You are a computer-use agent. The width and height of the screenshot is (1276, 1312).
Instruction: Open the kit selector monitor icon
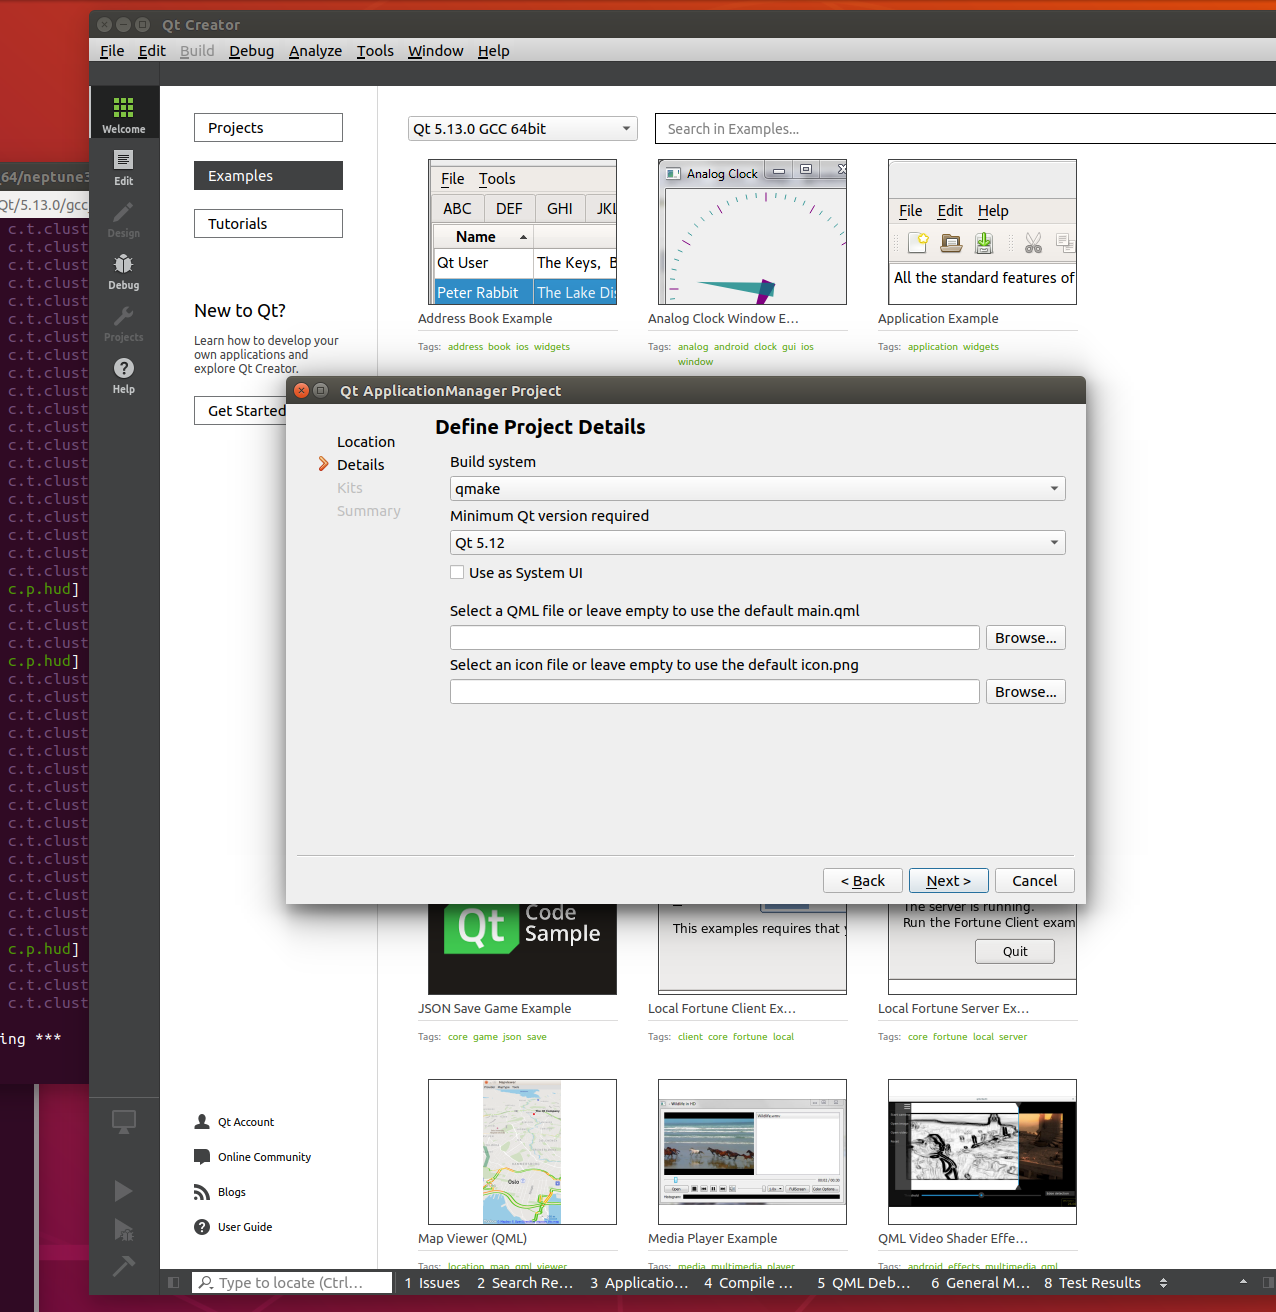click(x=123, y=1122)
